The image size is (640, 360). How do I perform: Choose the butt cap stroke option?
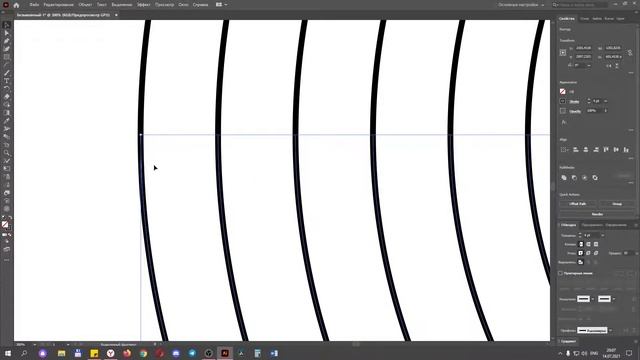click(581, 244)
